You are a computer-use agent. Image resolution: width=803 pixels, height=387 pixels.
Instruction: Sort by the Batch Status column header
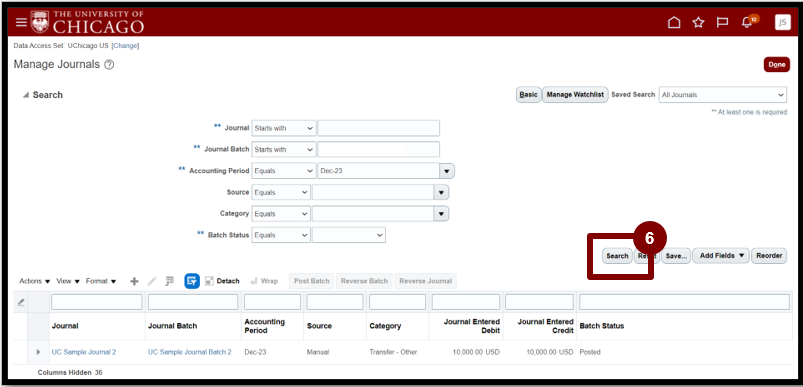click(602, 326)
